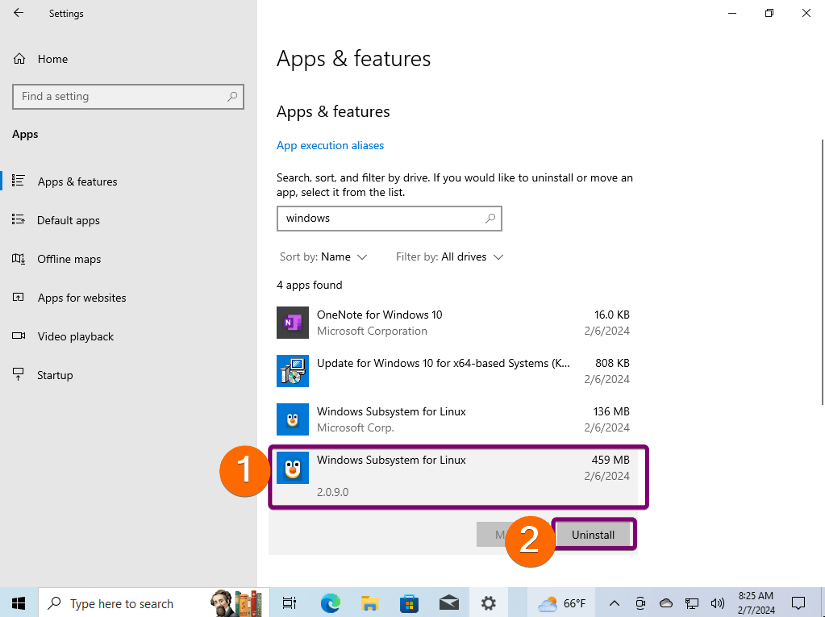Viewport: 825px width, 617px height.
Task: Click penguin icon of 136 MB WSL entry
Action: pyautogui.click(x=293, y=419)
